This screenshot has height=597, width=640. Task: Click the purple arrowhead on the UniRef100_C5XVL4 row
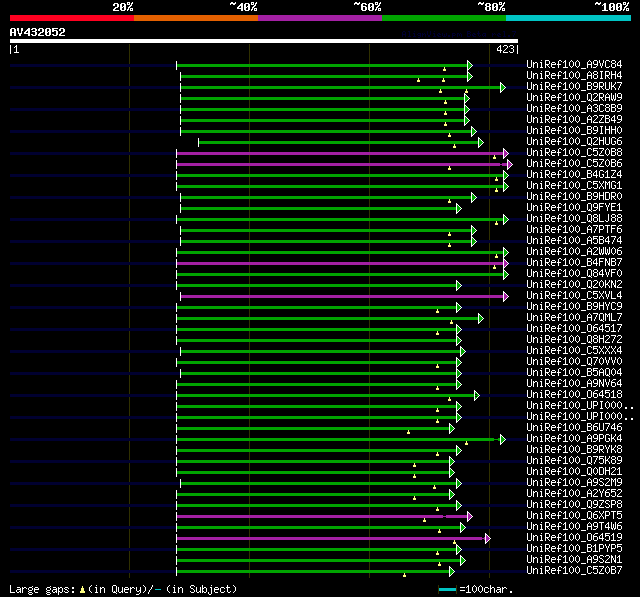click(x=506, y=297)
